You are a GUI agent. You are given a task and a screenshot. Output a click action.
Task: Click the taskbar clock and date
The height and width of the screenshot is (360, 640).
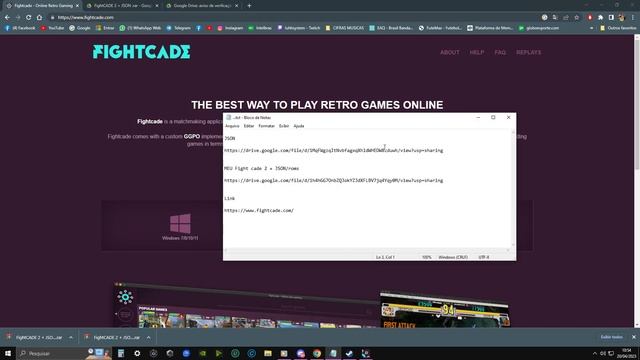point(627,353)
